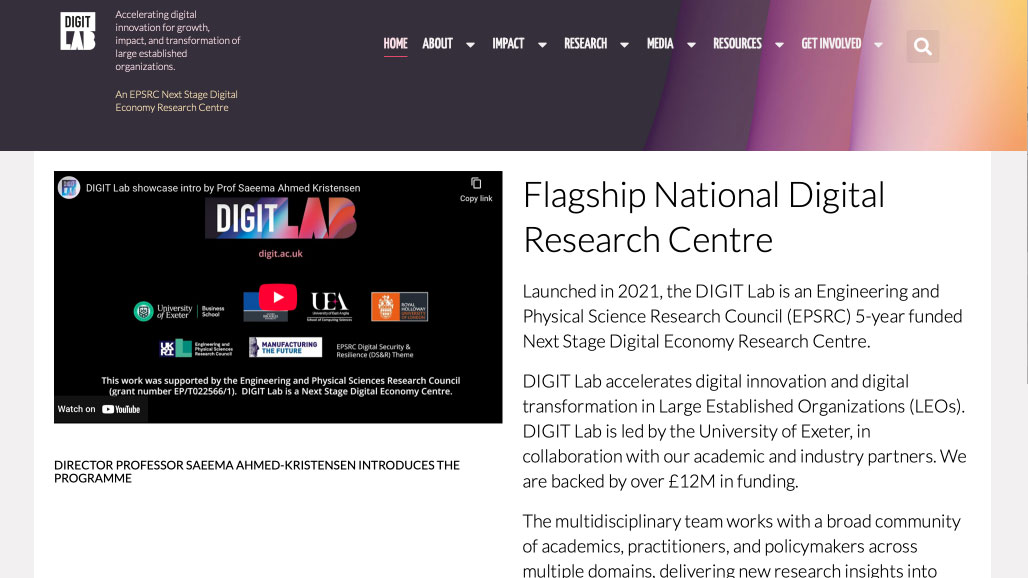Image resolution: width=1028 pixels, height=578 pixels.
Task: Click the caption 'DIRECTOR PROFESSOR SAEEMA AHMED-KRISTENSEN INTRODUCES THE PROGRAMME'
Action: click(x=257, y=471)
